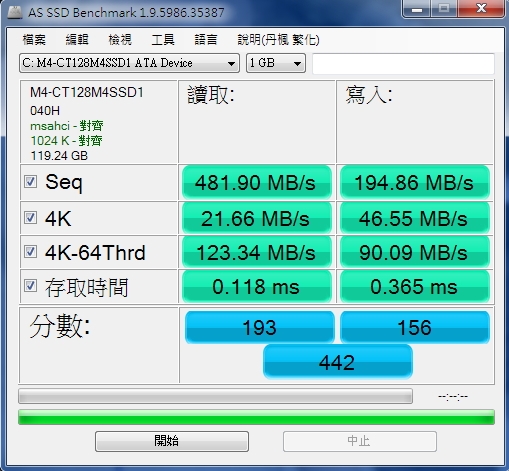The width and height of the screenshot is (509, 471).
Task: Toggle the 4K test checkbox
Action: 30,218
